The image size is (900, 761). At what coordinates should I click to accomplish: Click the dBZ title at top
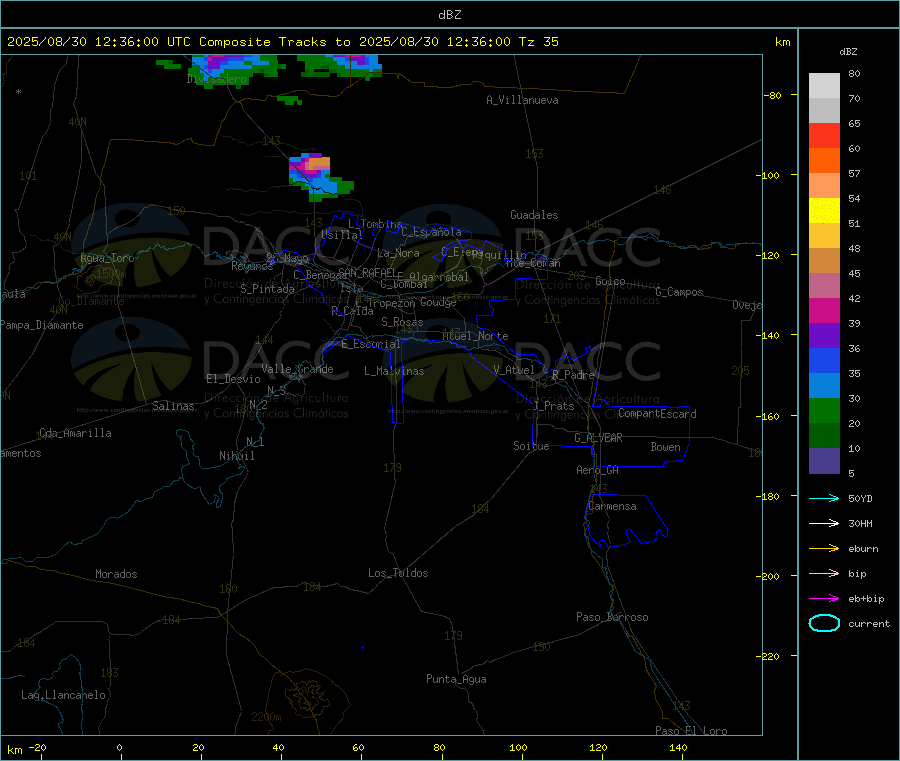[x=449, y=14]
